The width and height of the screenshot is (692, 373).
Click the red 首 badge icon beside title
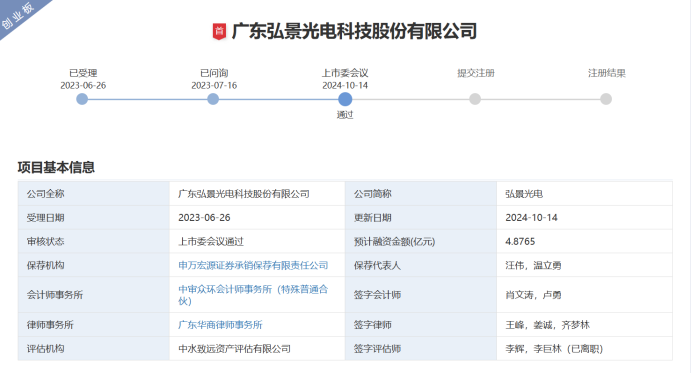click(219, 31)
